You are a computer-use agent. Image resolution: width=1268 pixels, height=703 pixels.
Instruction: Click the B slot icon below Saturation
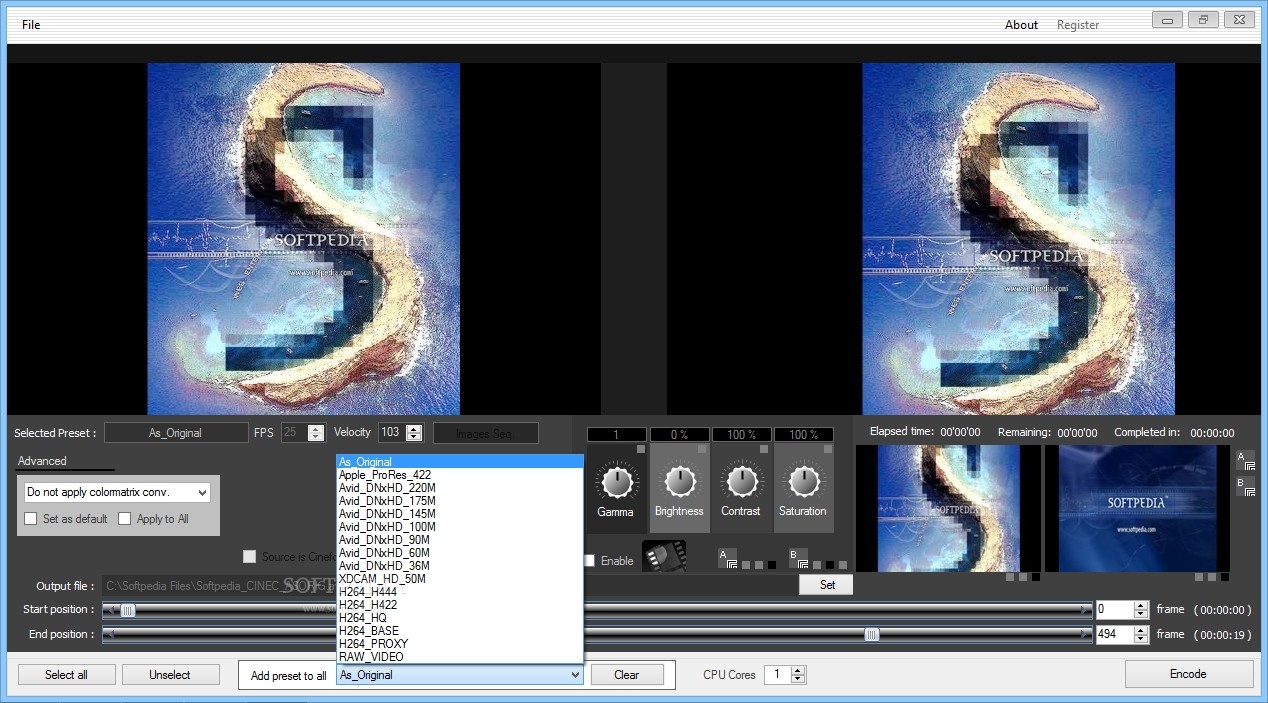(798, 558)
